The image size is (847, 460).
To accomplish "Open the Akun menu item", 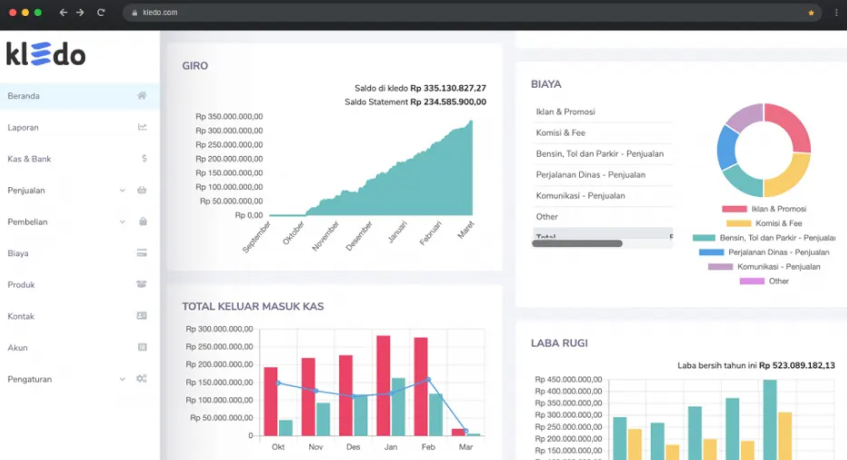I will coord(17,348).
